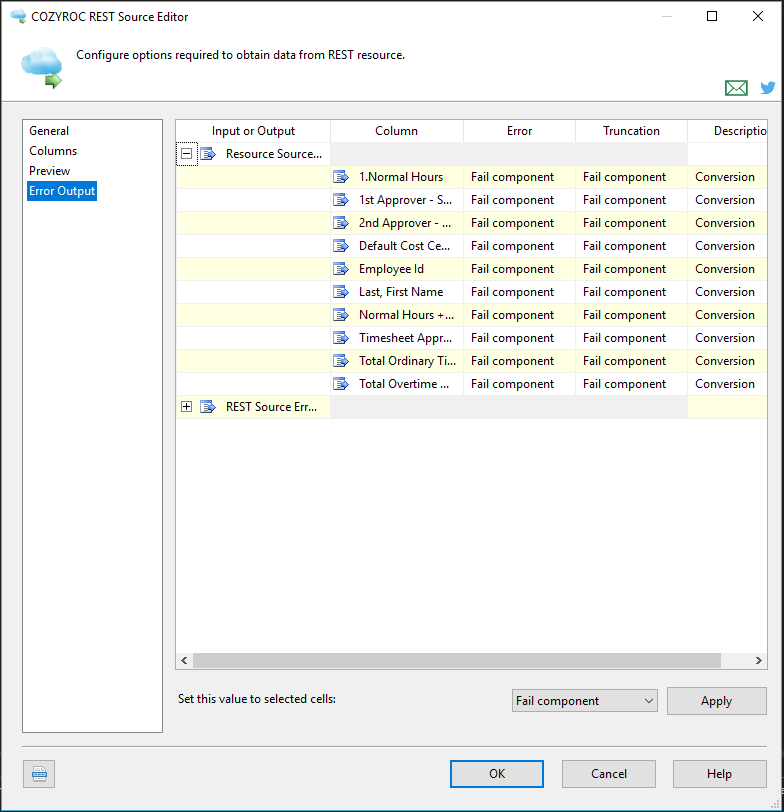Select Conversion description for Total Ordinary Ti...
The width and height of the screenshot is (784, 812).
728,361
